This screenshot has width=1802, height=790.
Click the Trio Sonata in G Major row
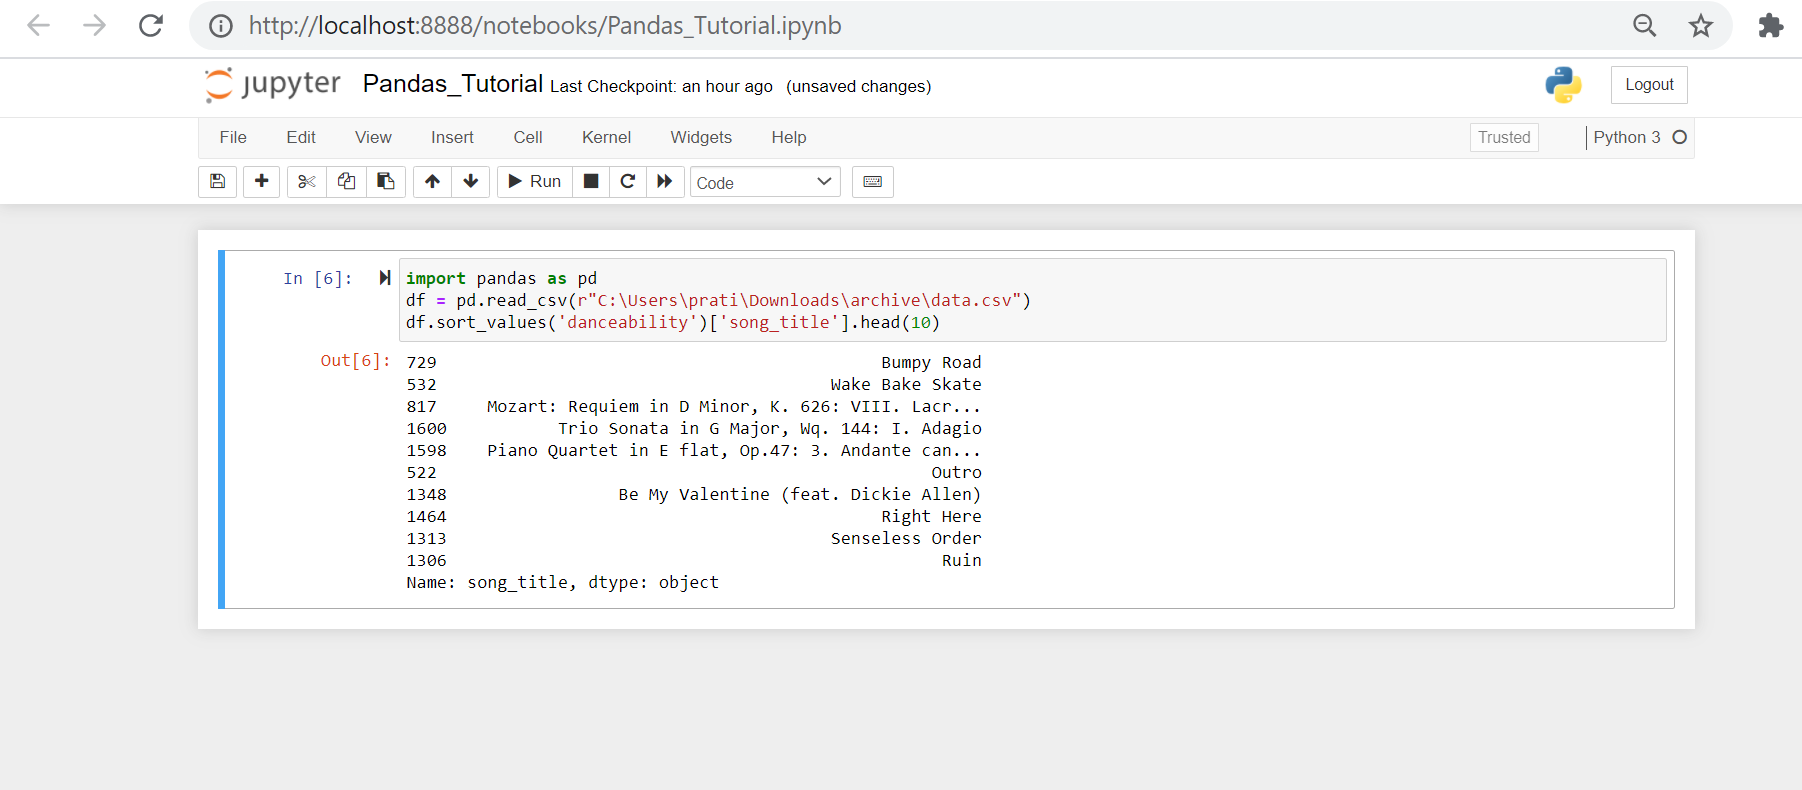(694, 428)
